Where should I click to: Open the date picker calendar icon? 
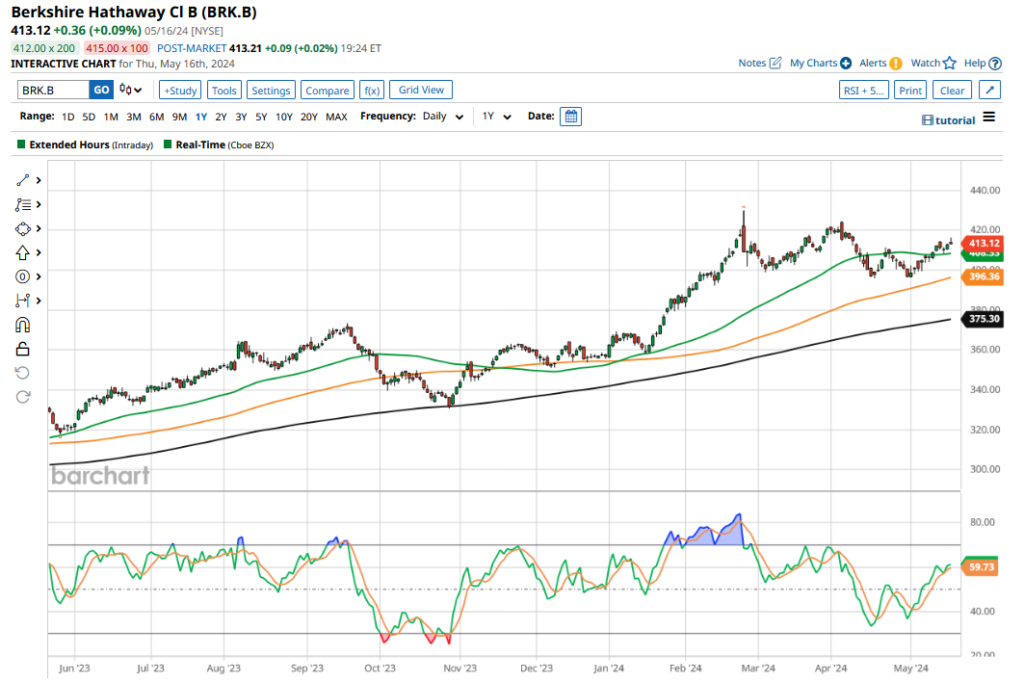(570, 116)
